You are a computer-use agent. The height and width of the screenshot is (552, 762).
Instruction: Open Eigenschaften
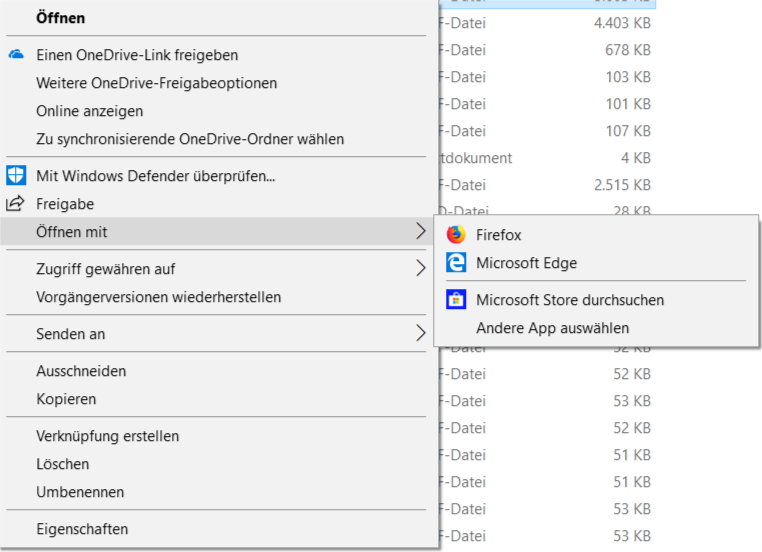(82, 529)
